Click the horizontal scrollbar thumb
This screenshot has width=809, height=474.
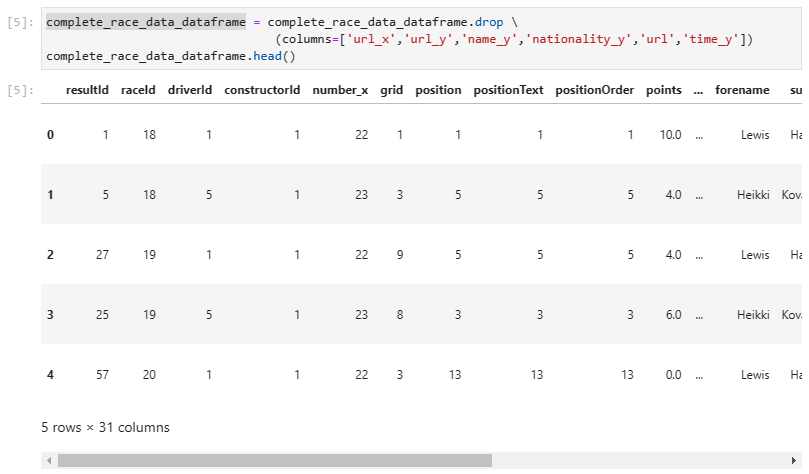point(274,461)
